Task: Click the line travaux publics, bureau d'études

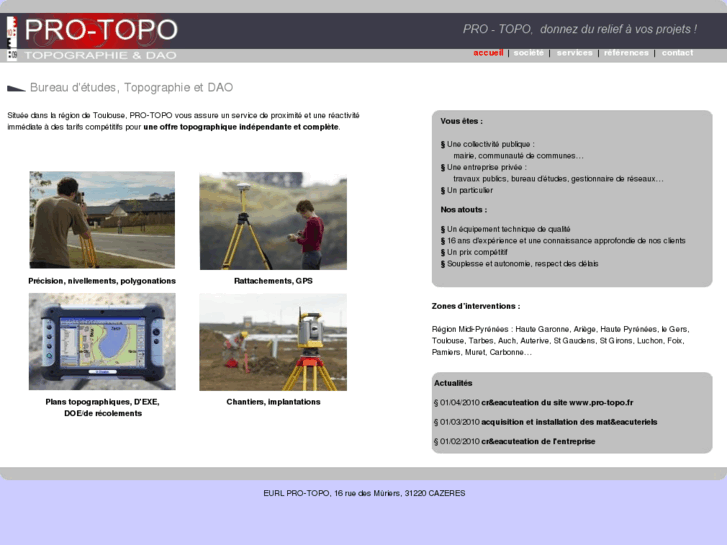Action: pos(558,179)
